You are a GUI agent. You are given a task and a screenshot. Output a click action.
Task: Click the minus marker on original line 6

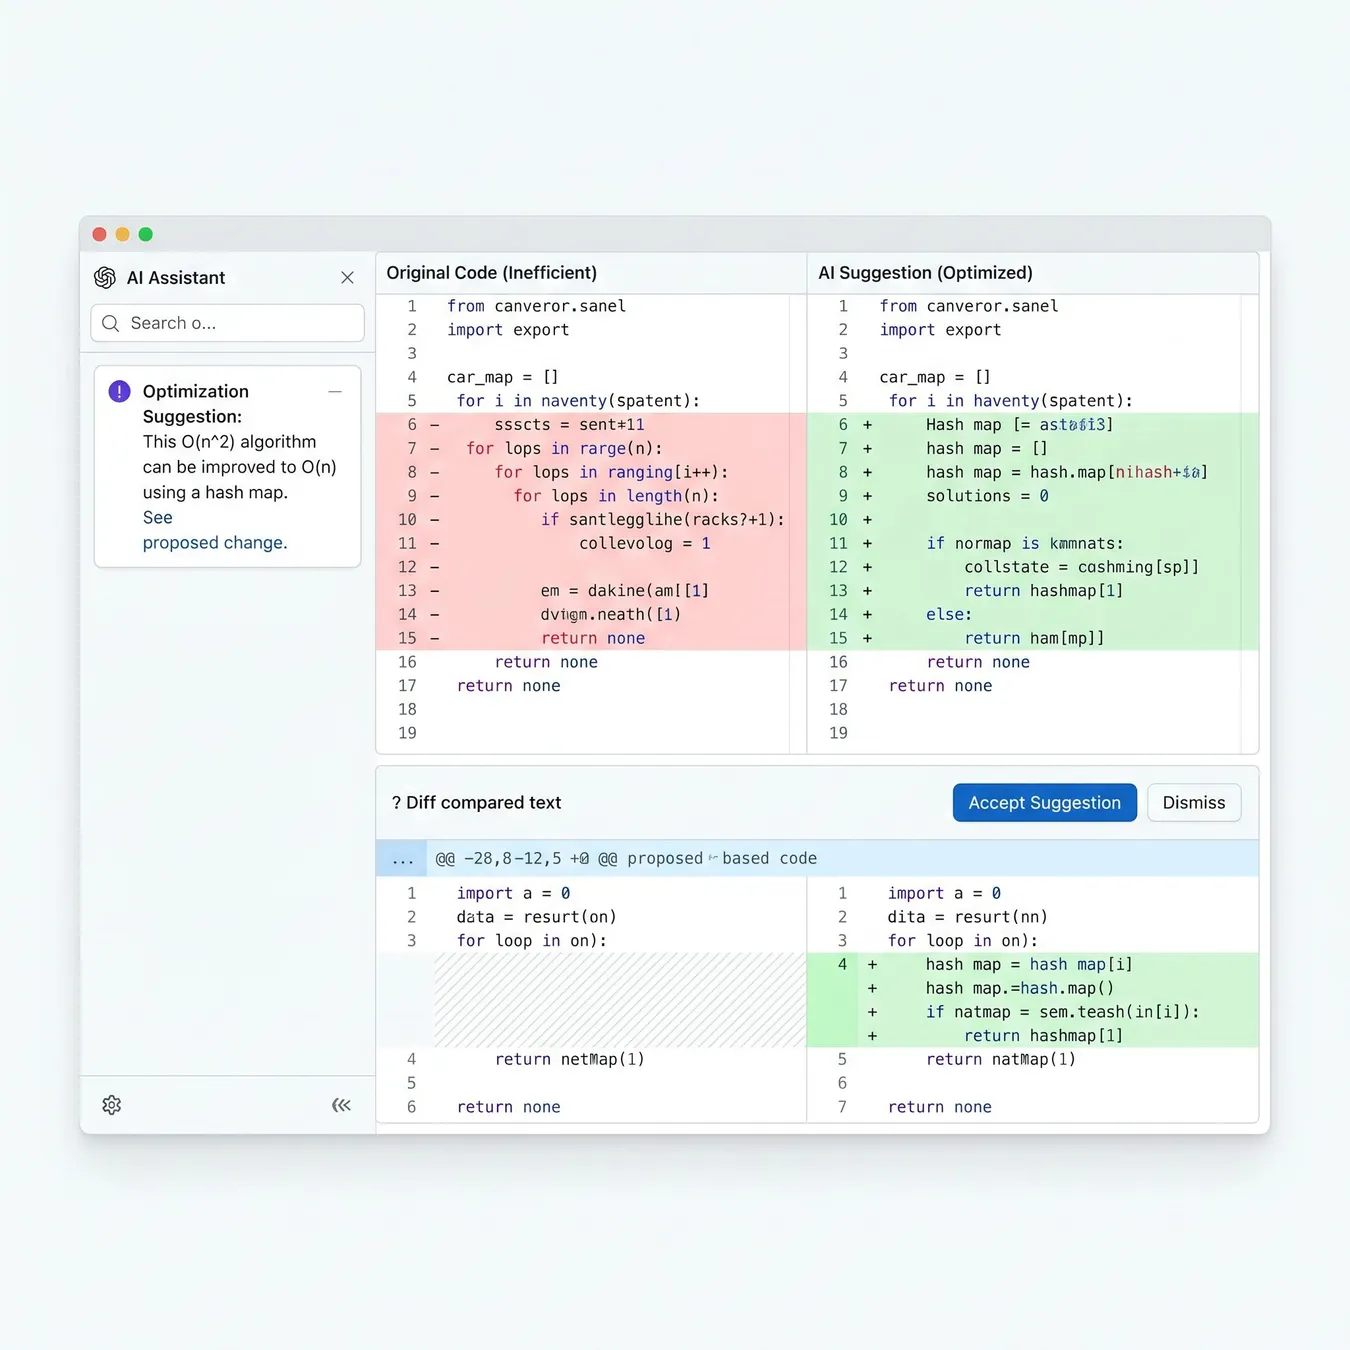click(435, 425)
